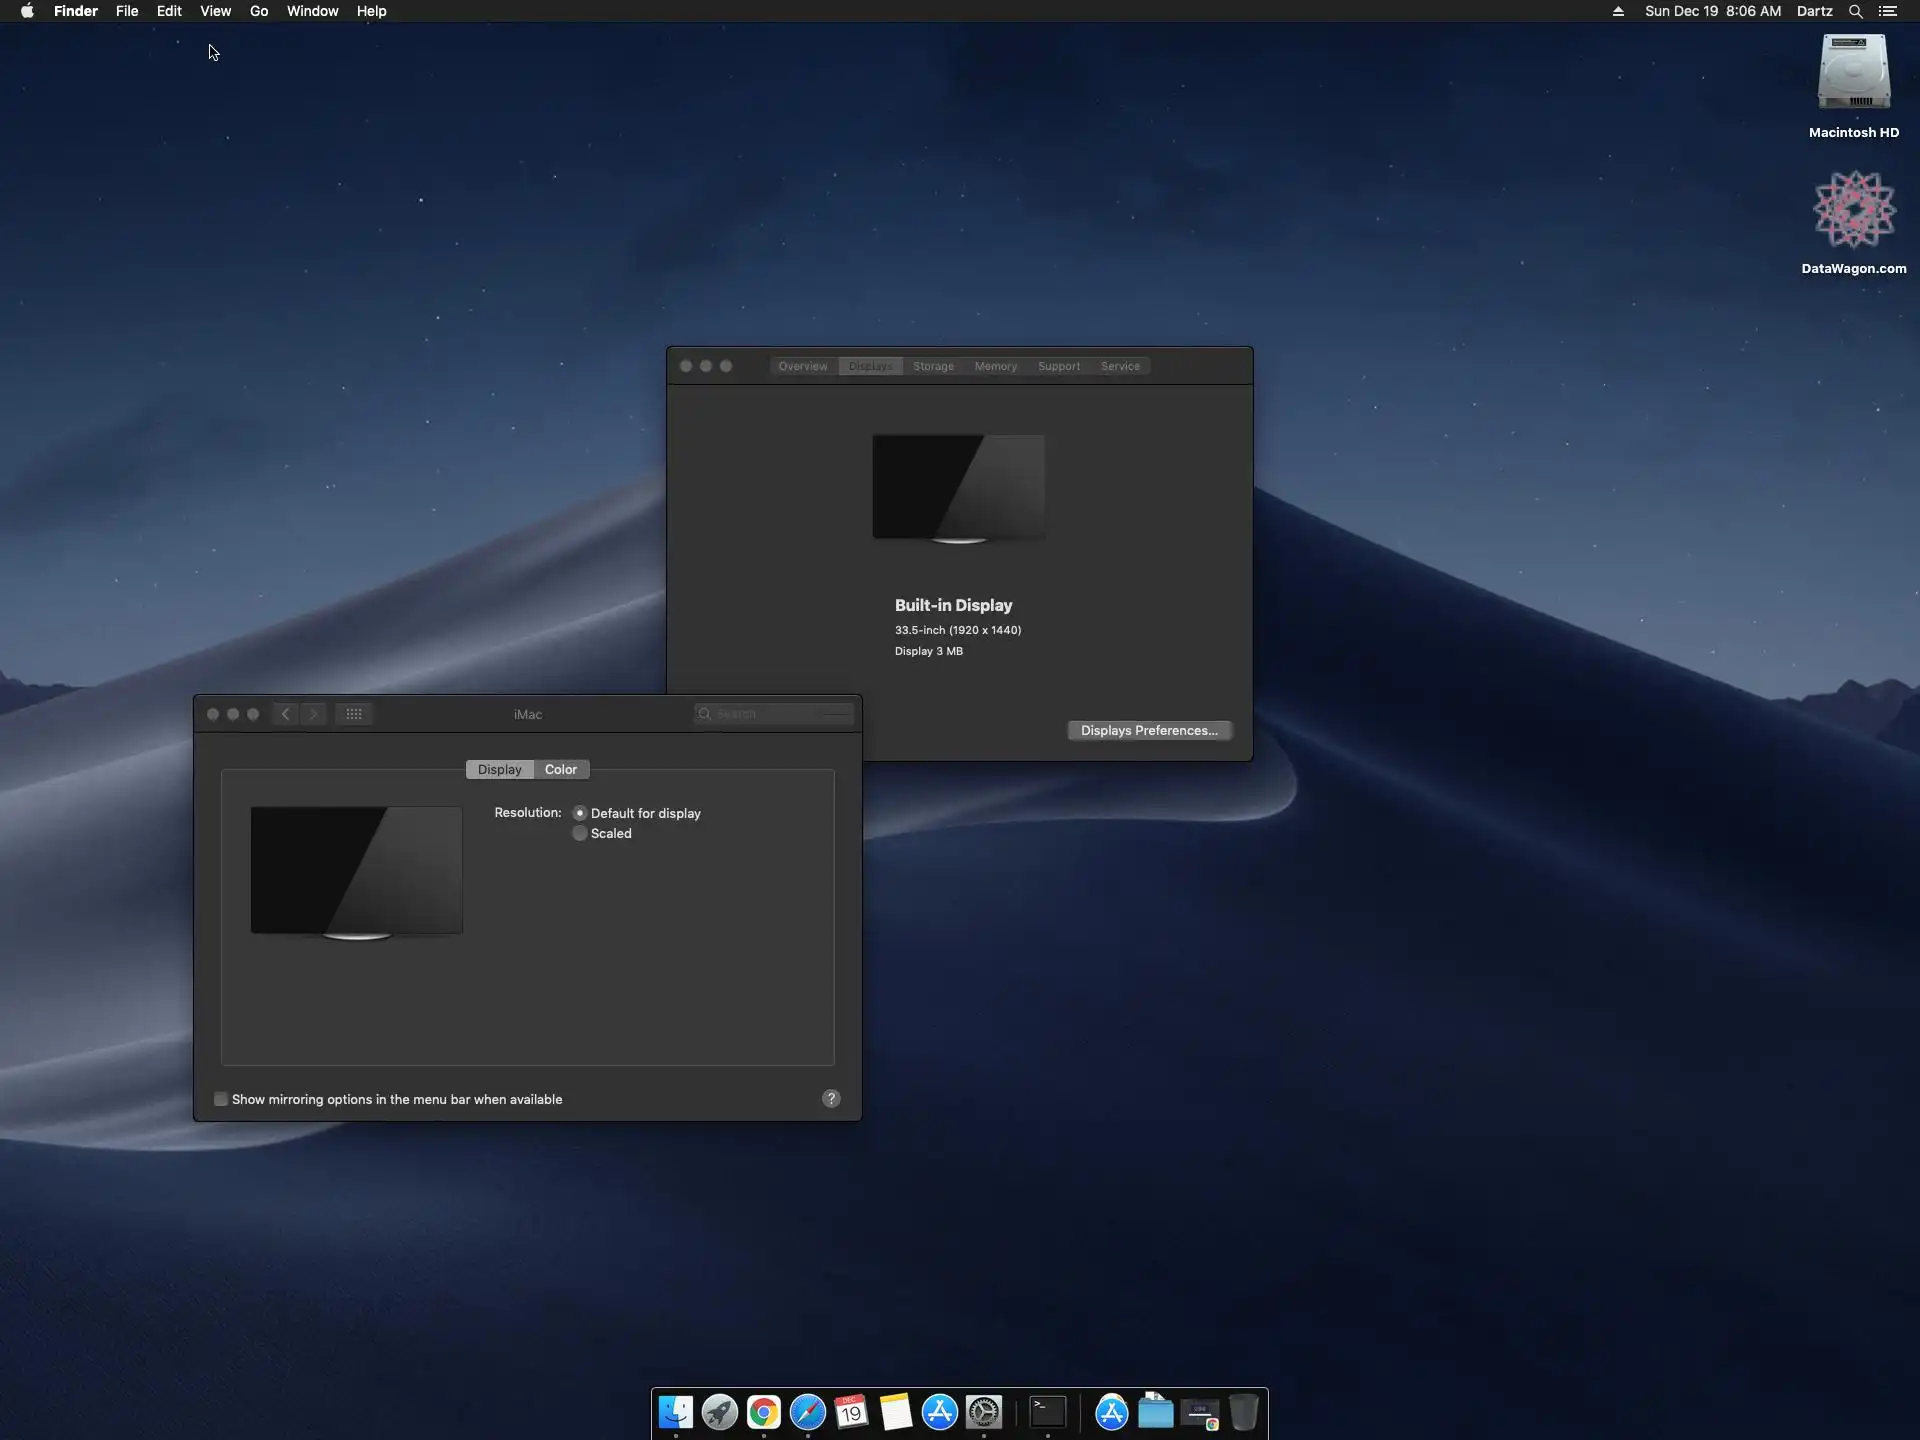
Task: Enable show mirroring options checkbox
Action: (x=221, y=1099)
